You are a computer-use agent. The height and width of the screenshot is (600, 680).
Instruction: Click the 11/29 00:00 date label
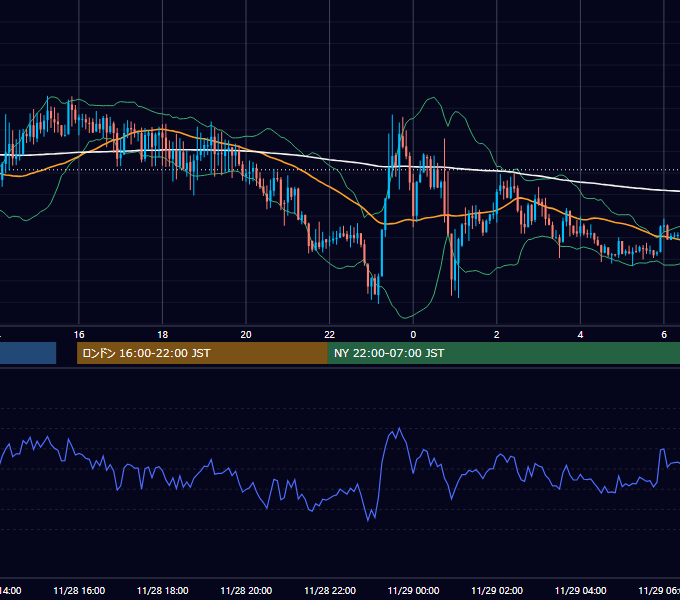[413, 591]
